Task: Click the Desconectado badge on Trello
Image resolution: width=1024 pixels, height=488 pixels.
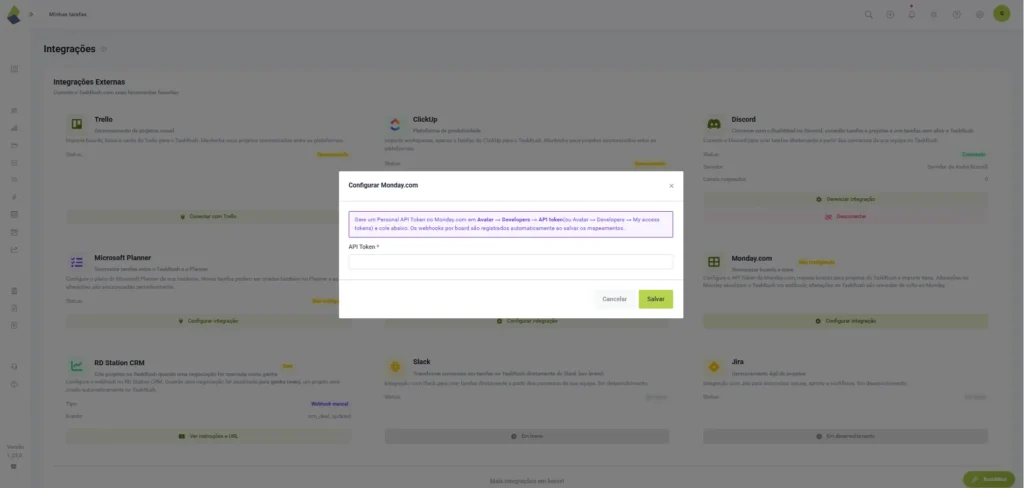Action: tap(333, 155)
